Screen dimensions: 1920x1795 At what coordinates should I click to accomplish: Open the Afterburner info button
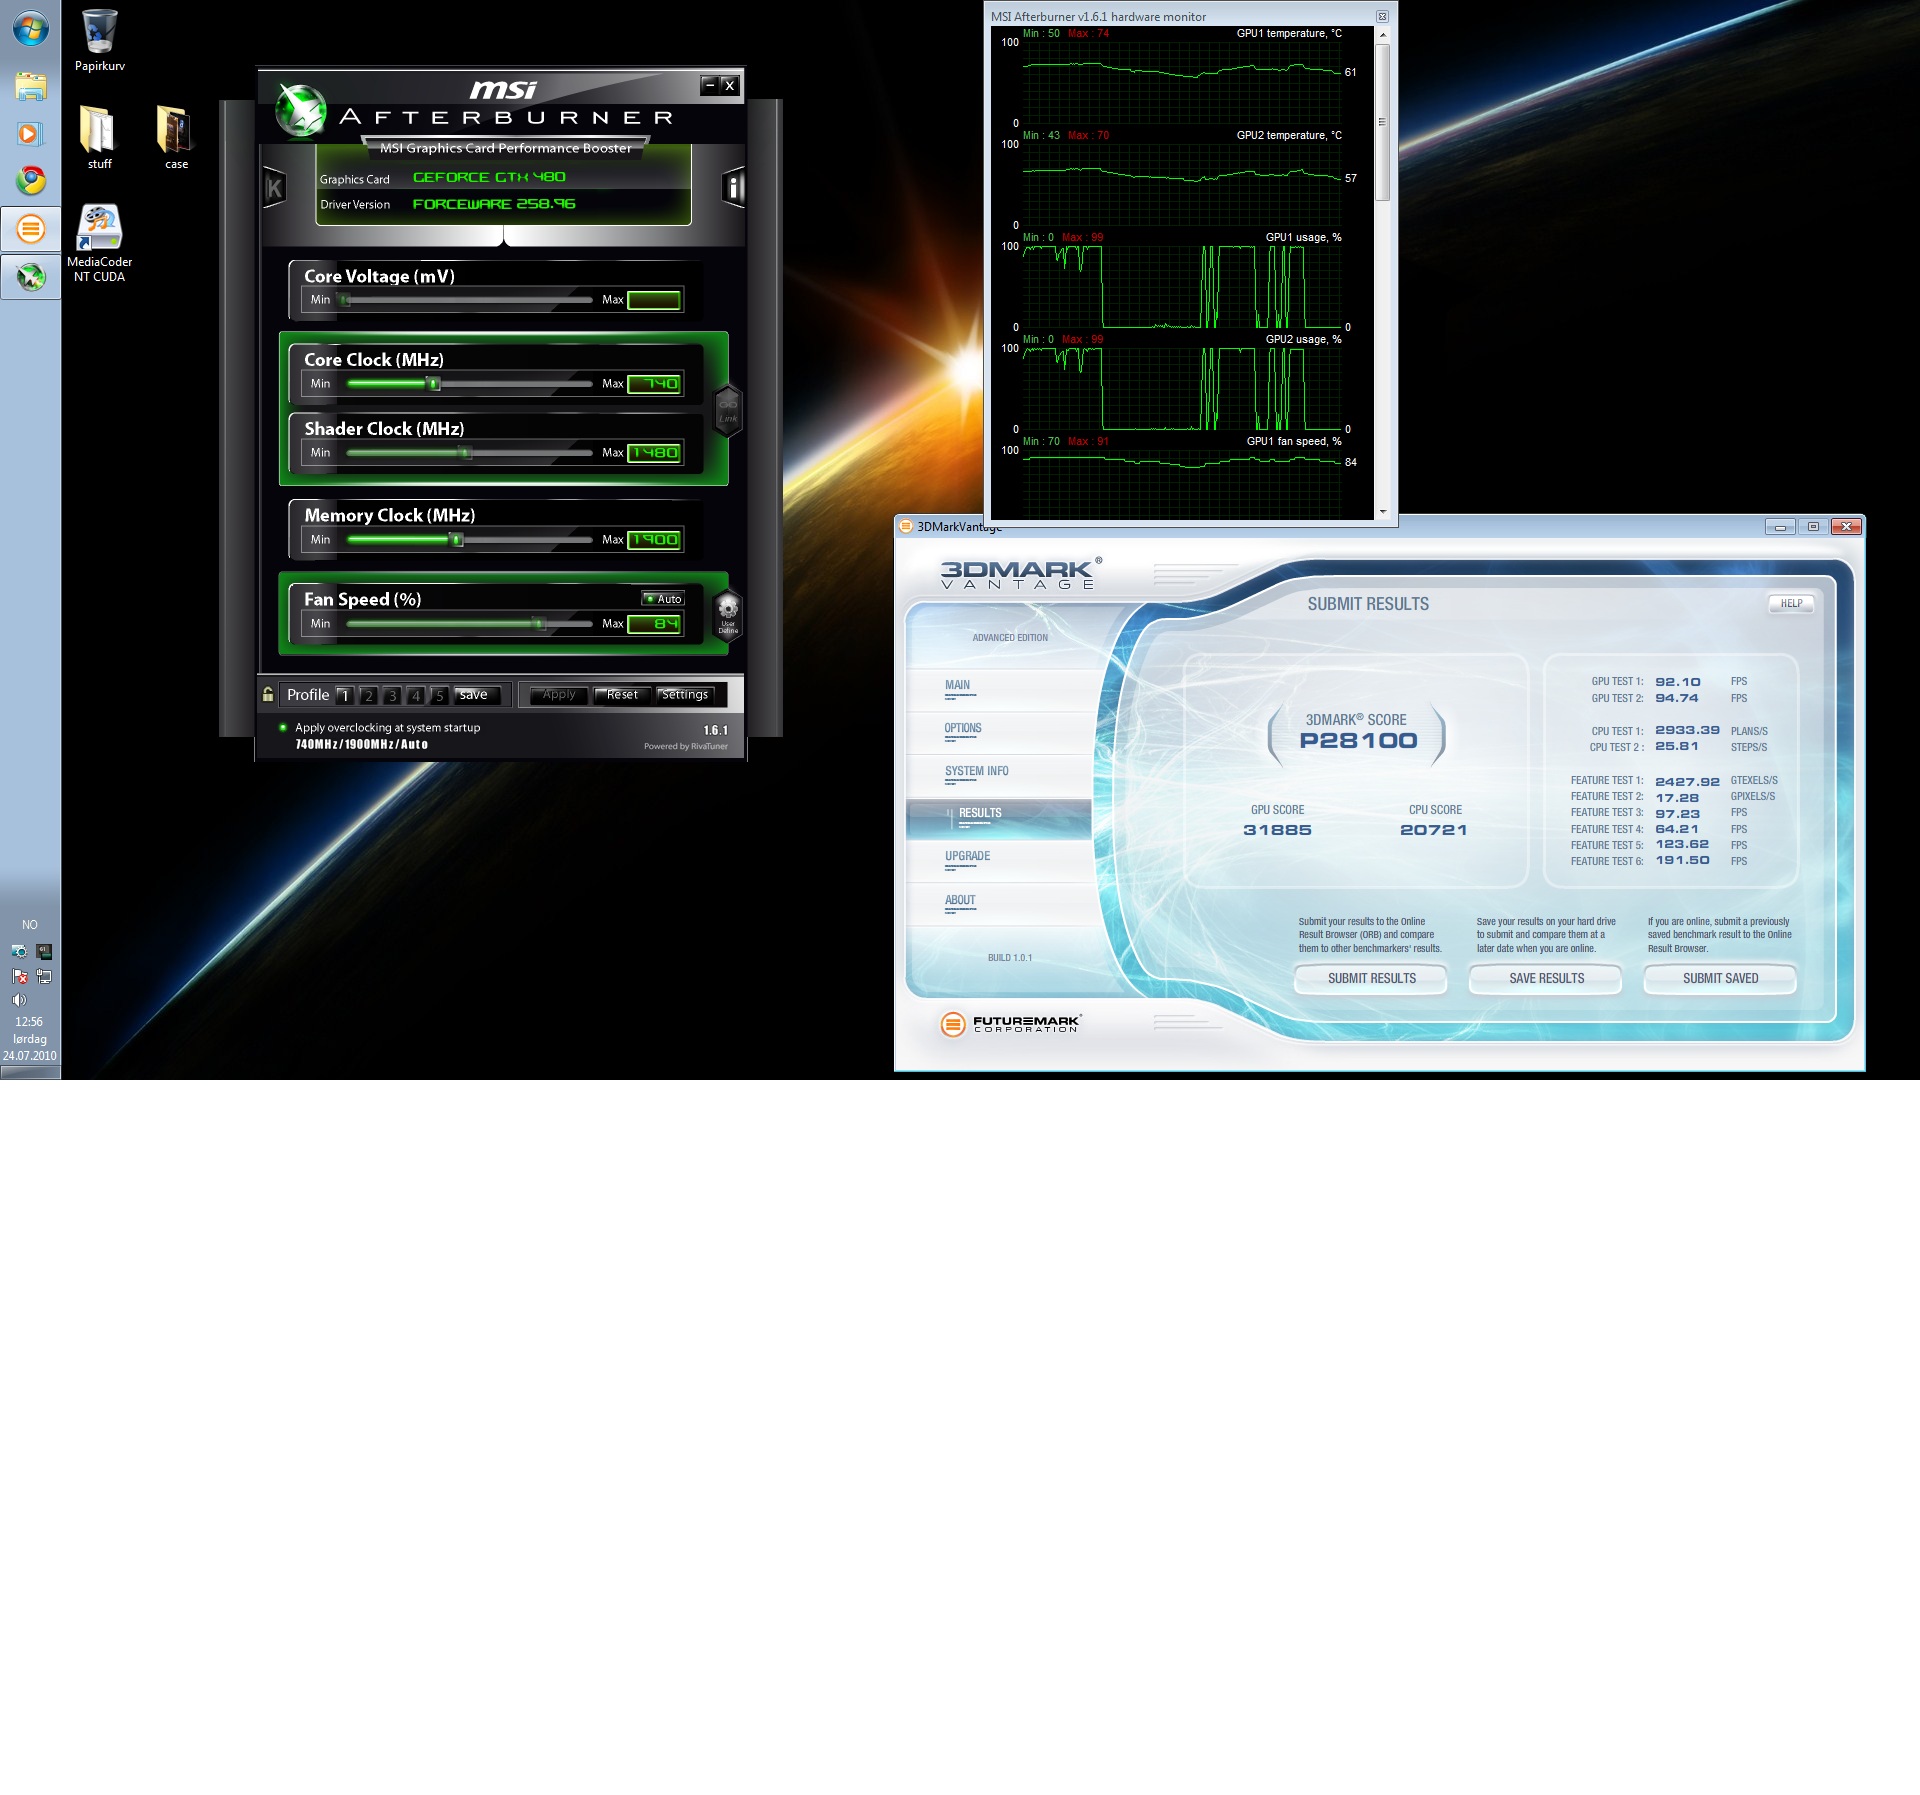pyautogui.click(x=733, y=187)
